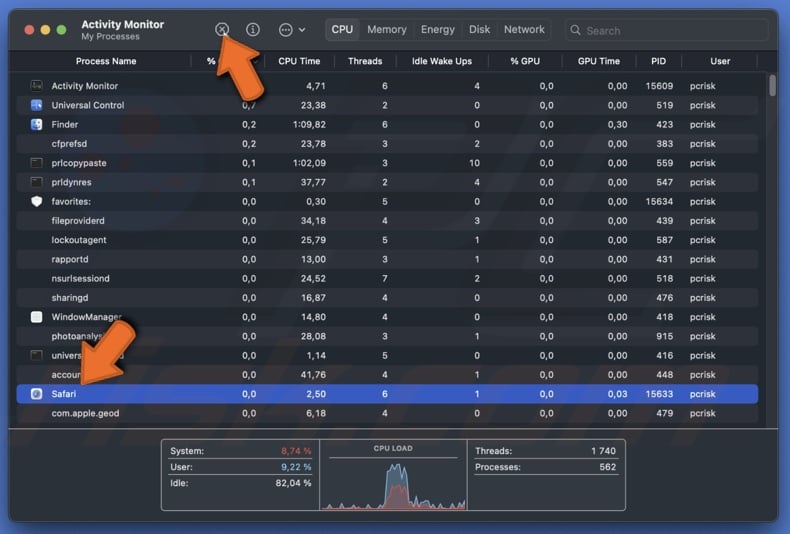
Task: Open the Disk tab
Action: [x=480, y=30]
